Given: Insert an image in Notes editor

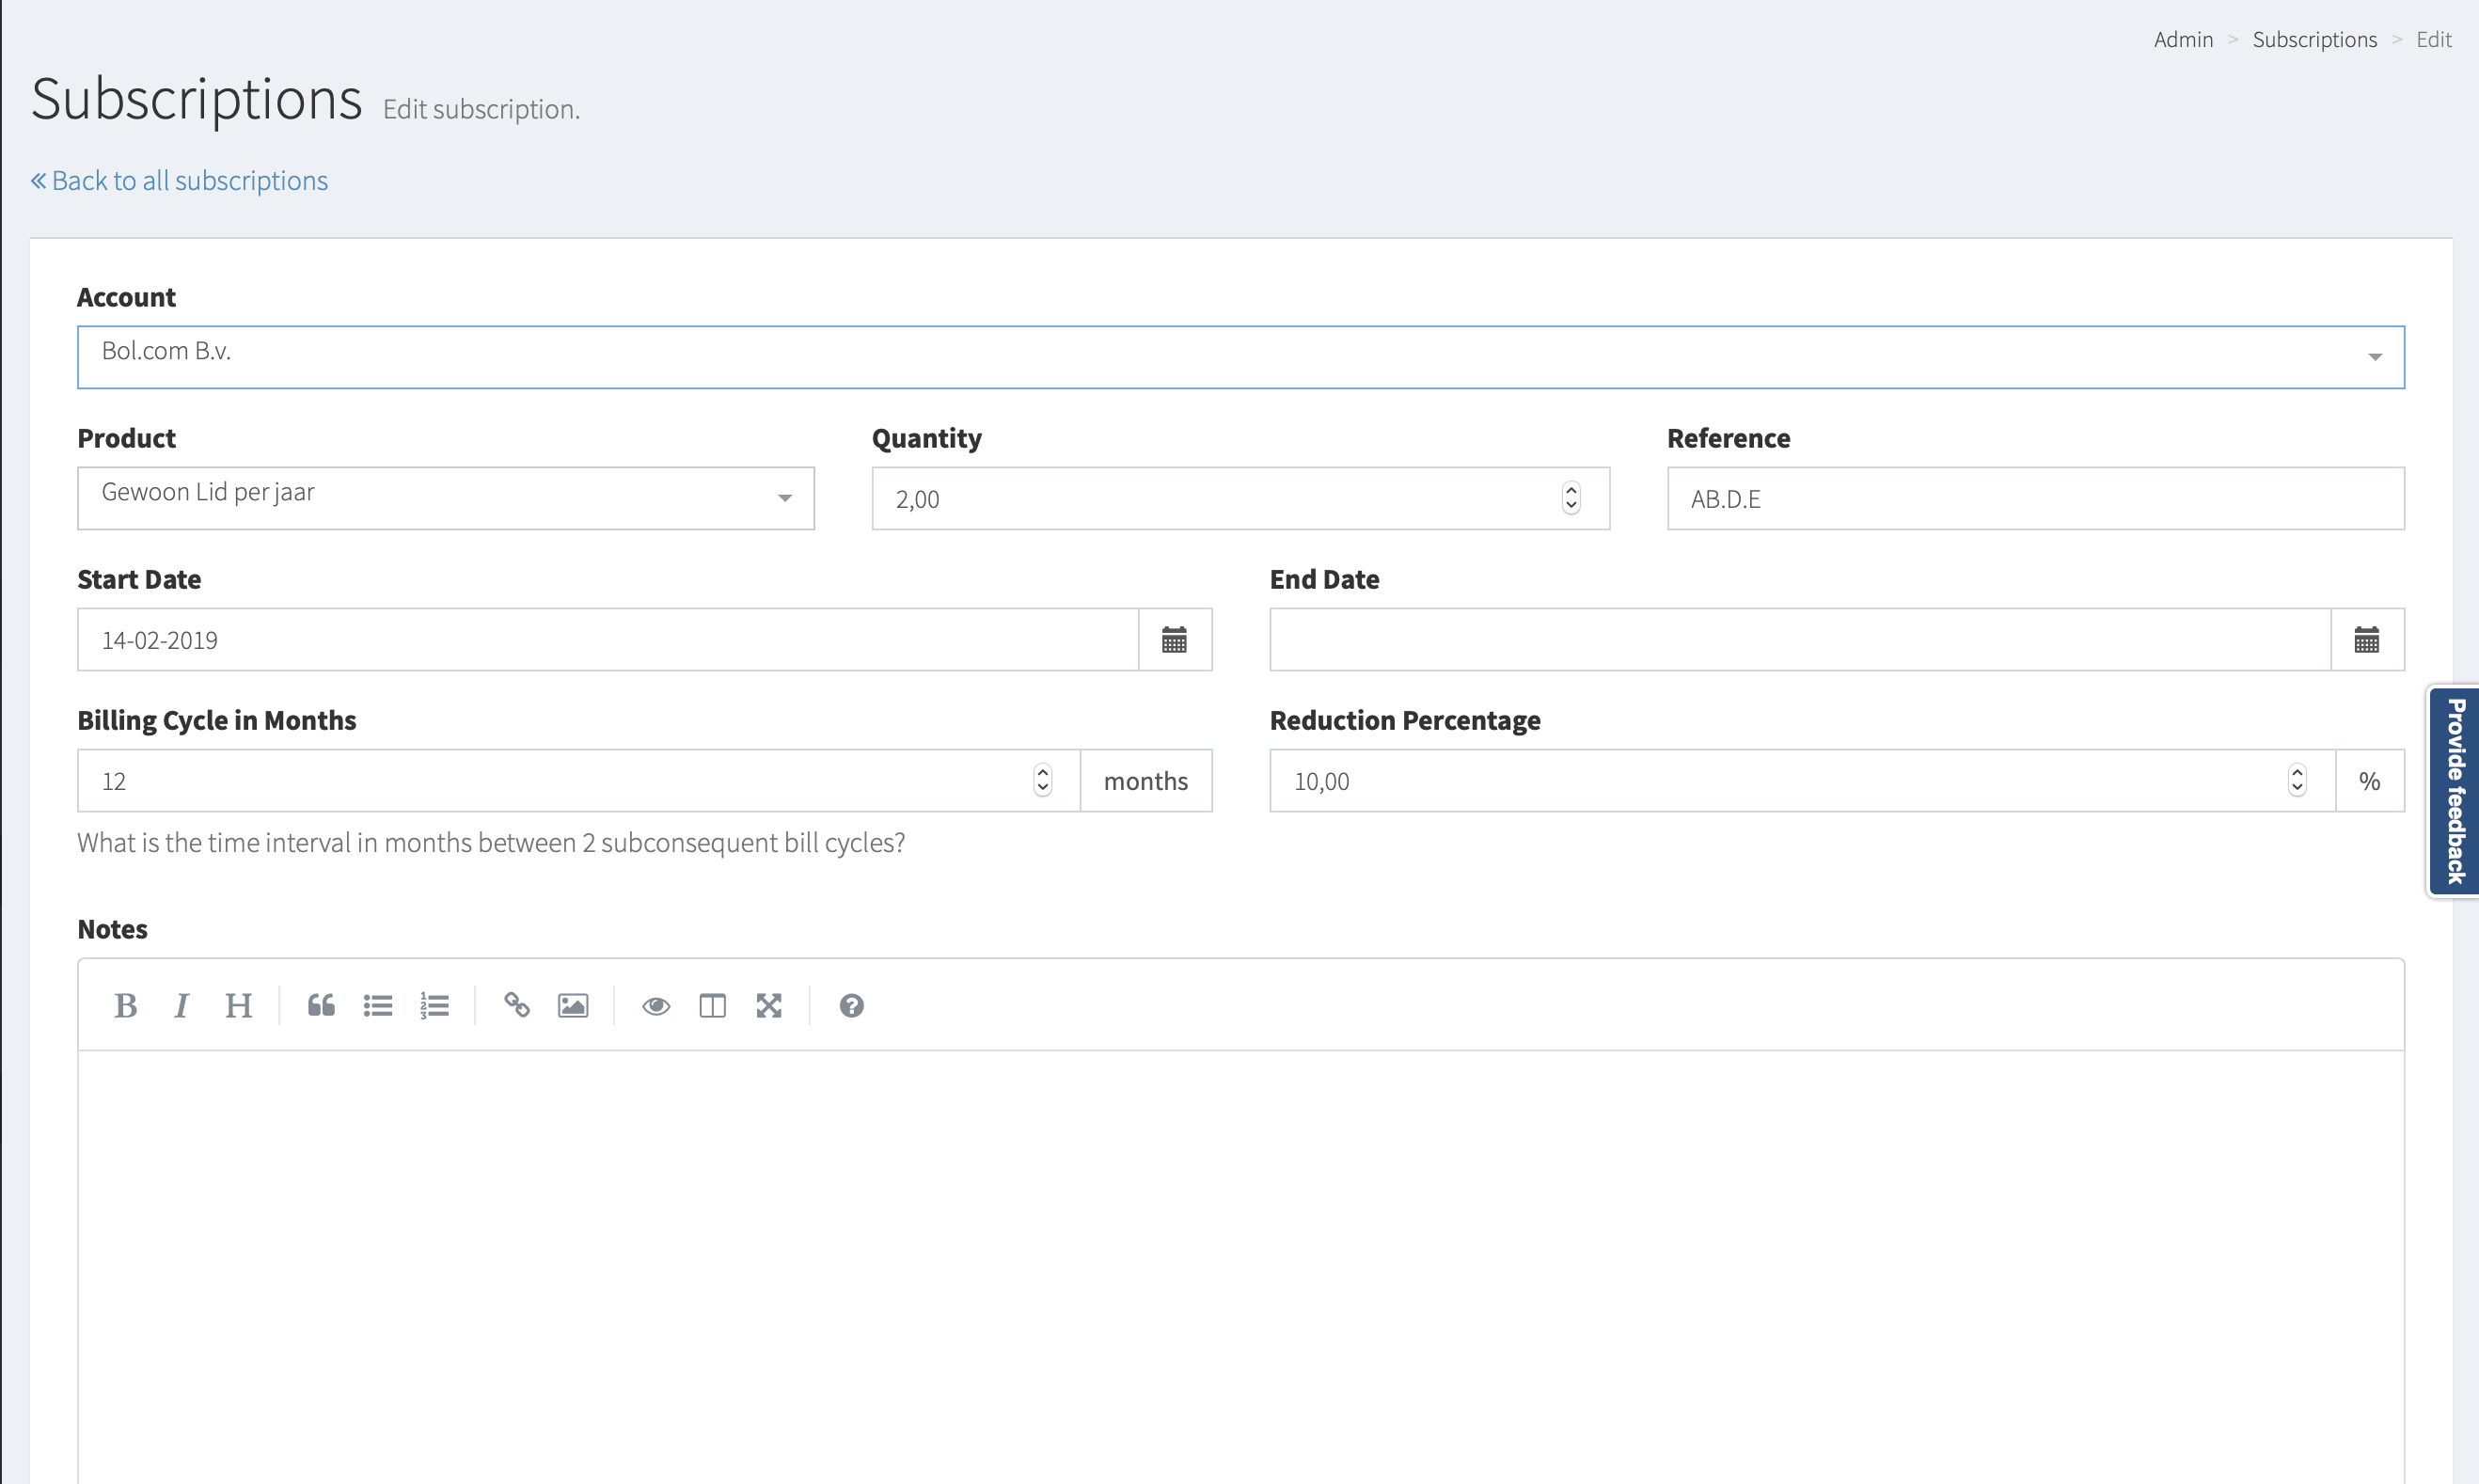Looking at the screenshot, I should [x=573, y=1005].
